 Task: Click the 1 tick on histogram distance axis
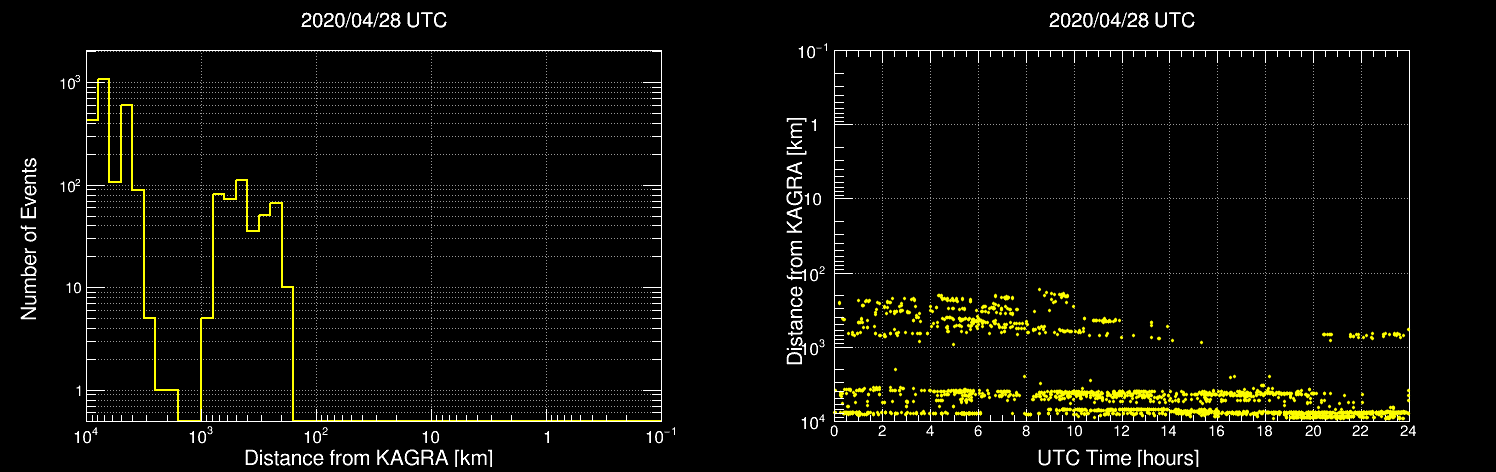coord(547,437)
